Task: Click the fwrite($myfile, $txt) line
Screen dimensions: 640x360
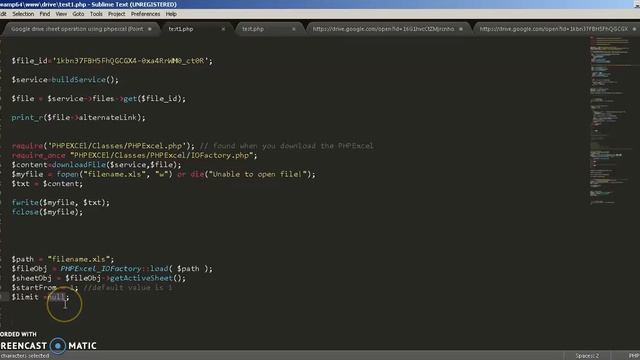Action: [x=60, y=202]
